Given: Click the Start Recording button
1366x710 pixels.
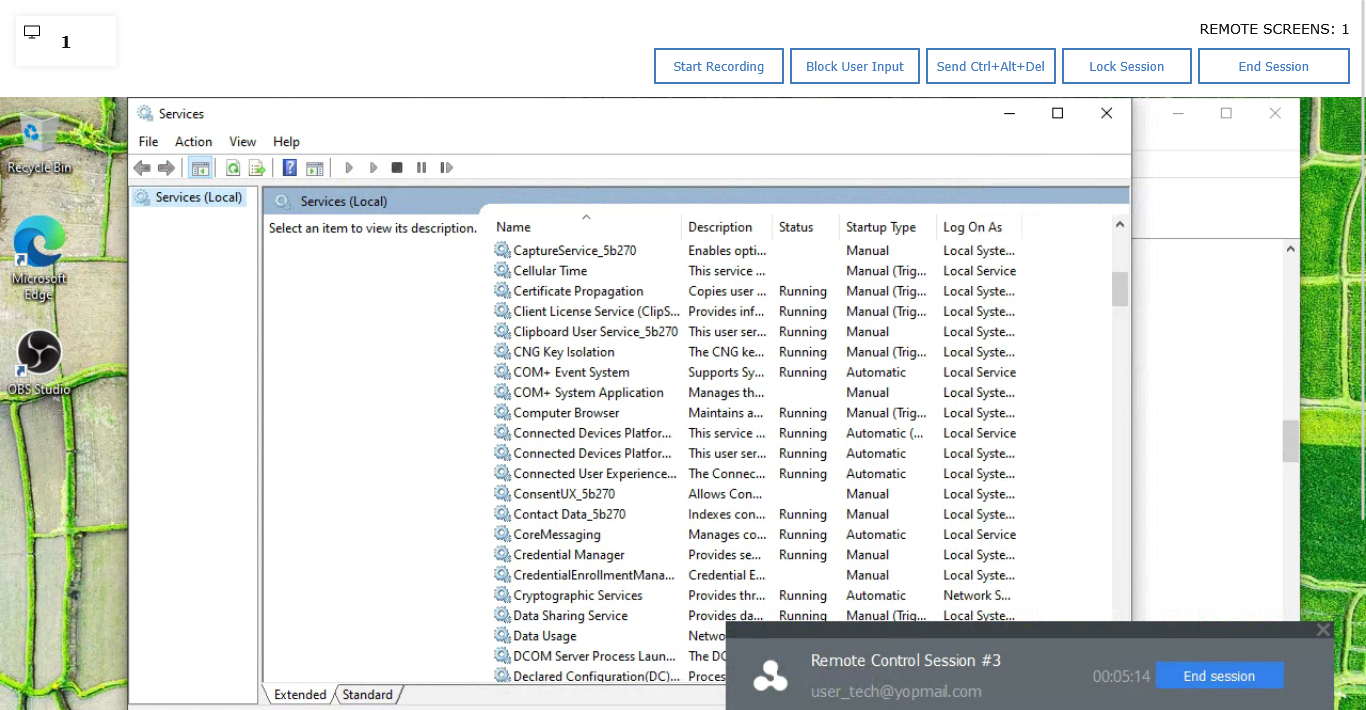Looking at the screenshot, I should click(x=719, y=66).
